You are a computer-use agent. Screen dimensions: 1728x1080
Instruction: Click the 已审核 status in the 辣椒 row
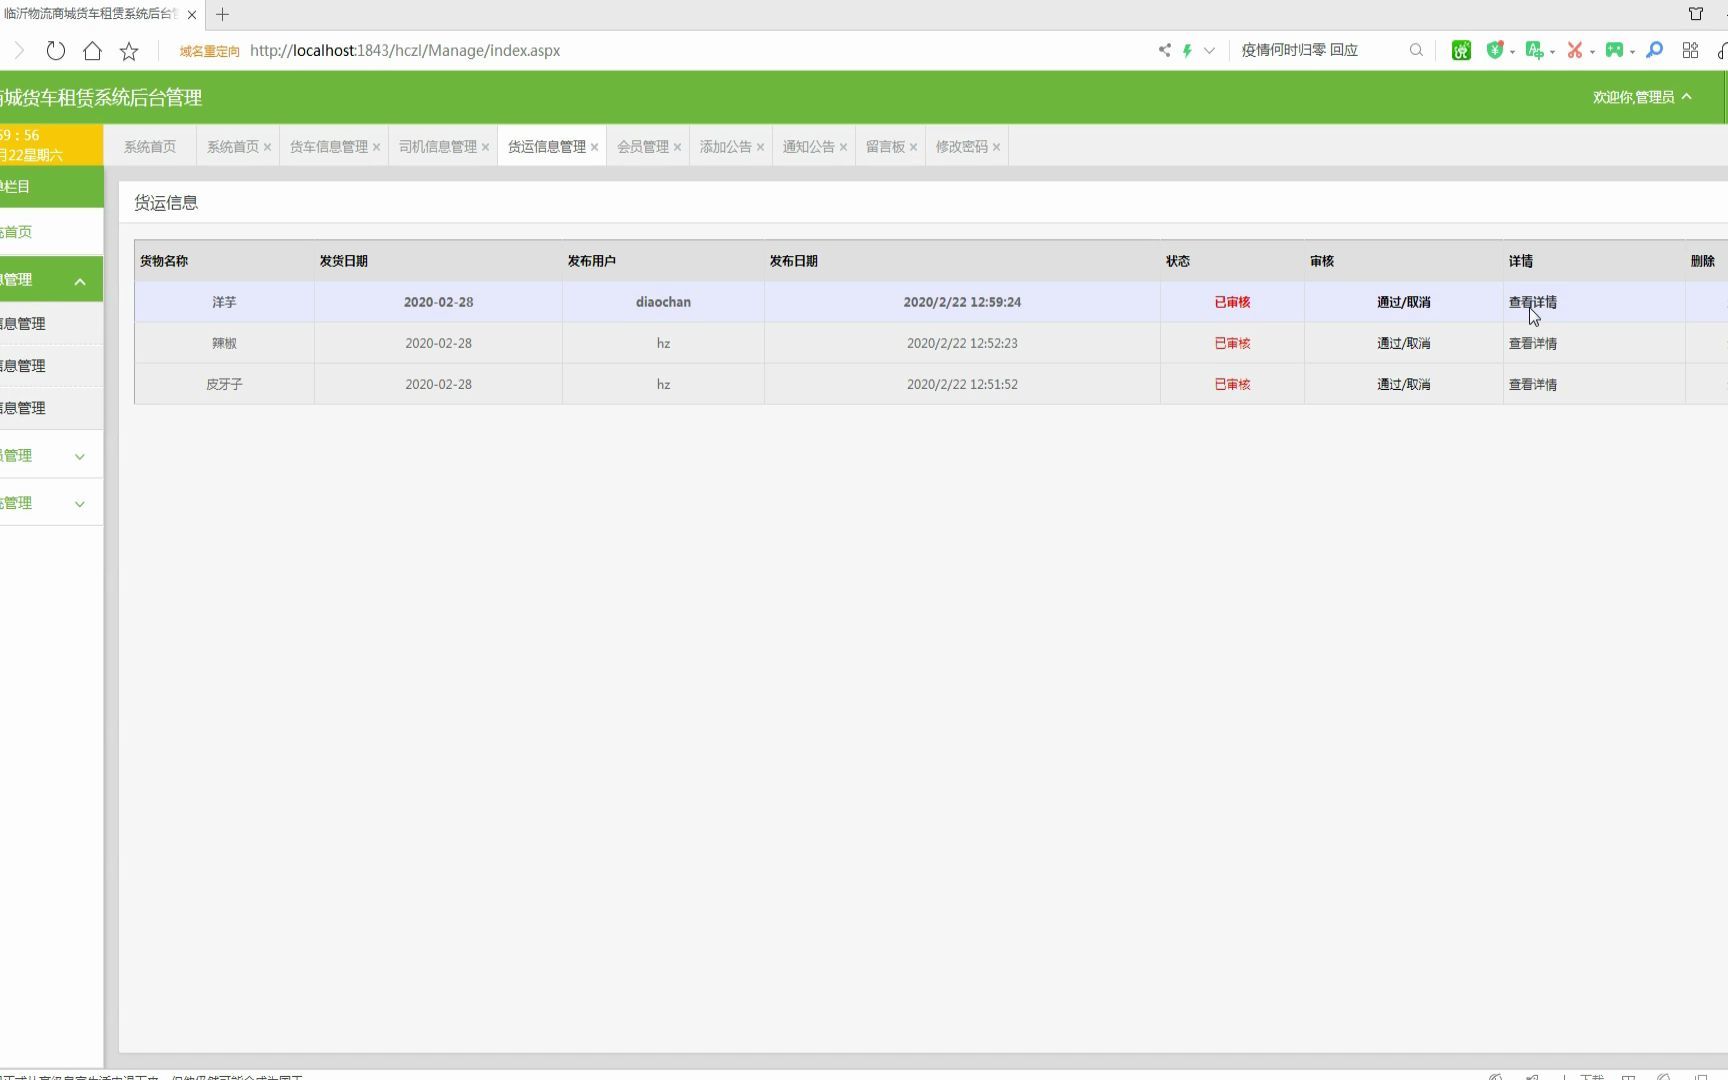(1232, 343)
